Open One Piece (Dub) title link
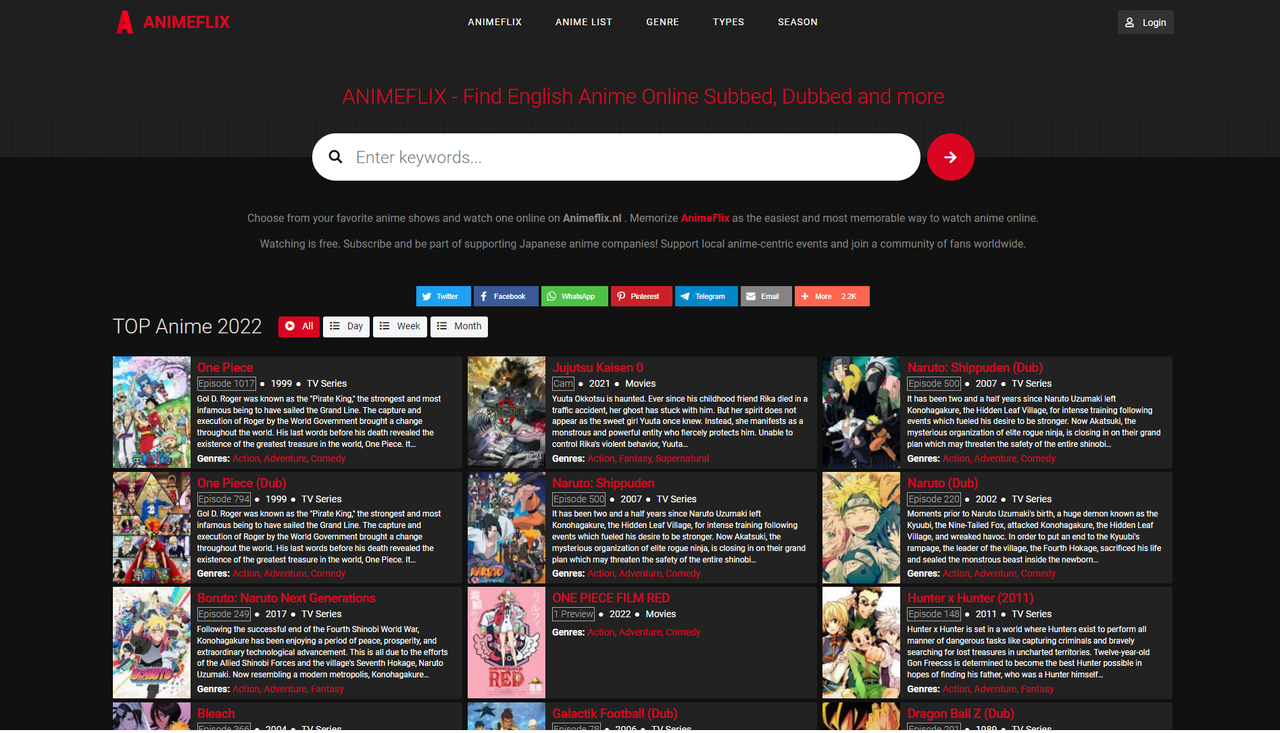1280x733 pixels. [x=241, y=483]
